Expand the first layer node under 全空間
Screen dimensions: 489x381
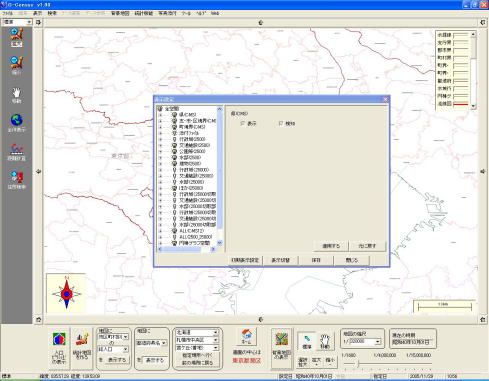point(160,115)
